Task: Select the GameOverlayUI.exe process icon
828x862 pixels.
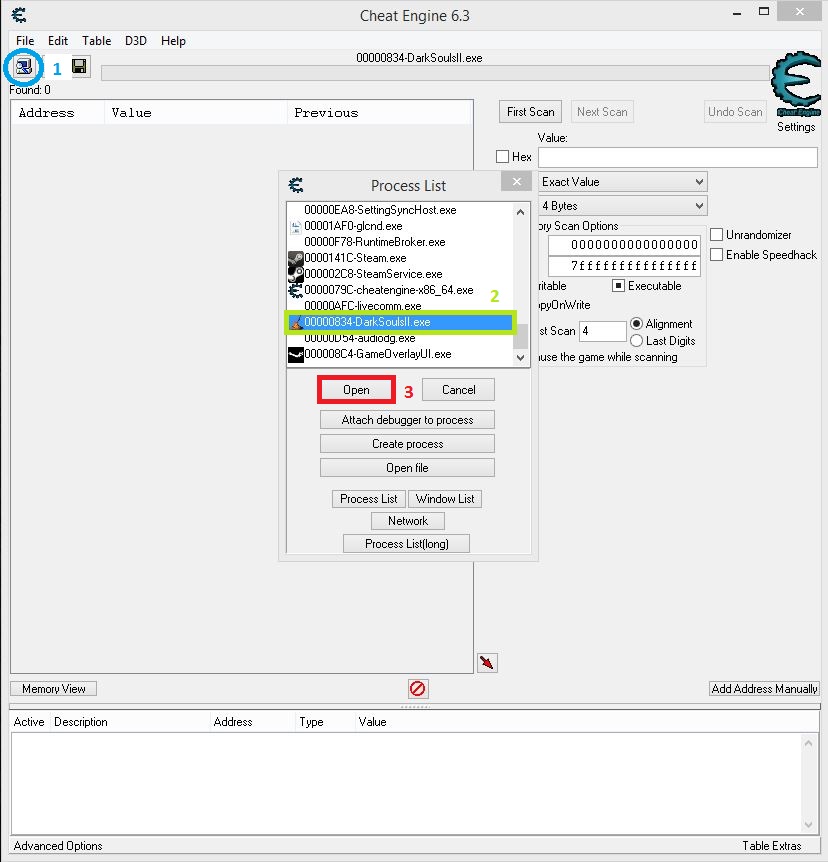Action: (x=296, y=354)
